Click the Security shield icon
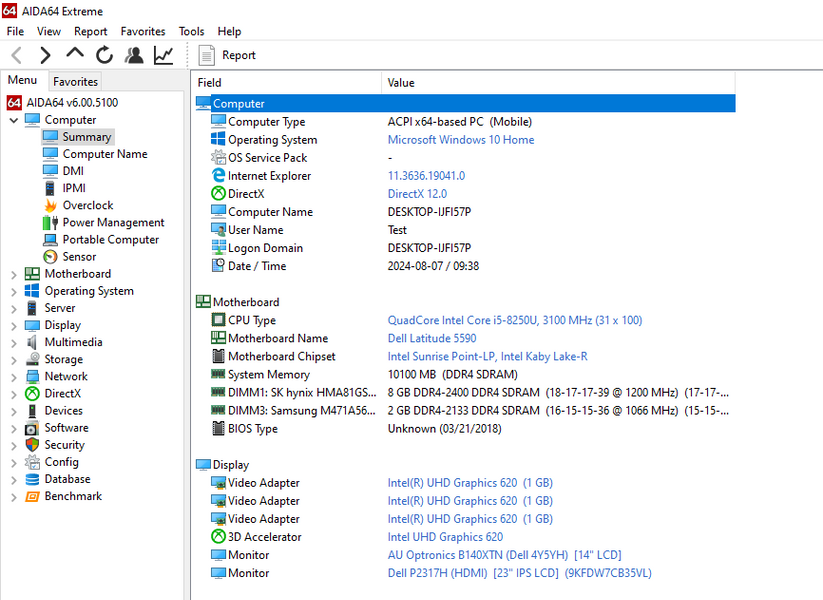The image size is (823, 600). point(32,445)
